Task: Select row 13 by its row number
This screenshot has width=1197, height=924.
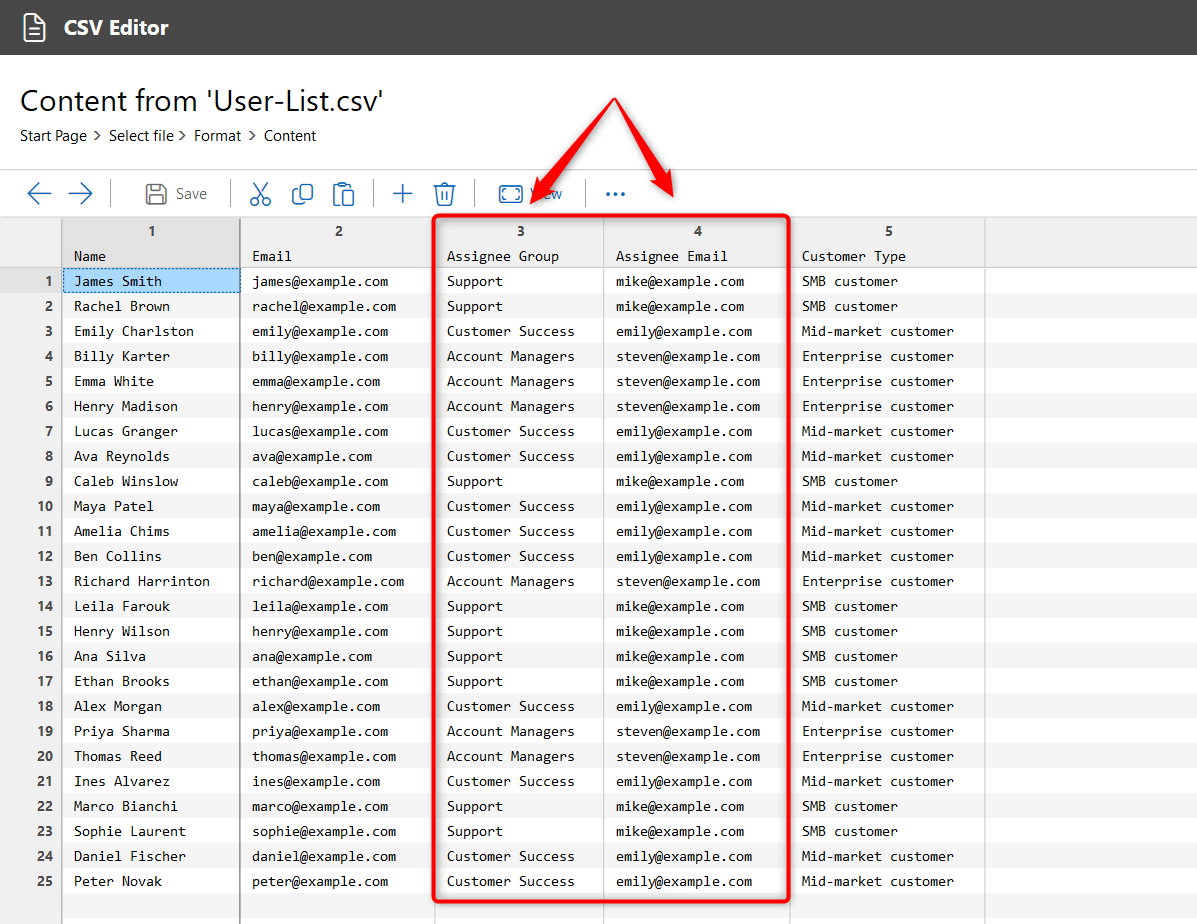Action: (x=46, y=581)
